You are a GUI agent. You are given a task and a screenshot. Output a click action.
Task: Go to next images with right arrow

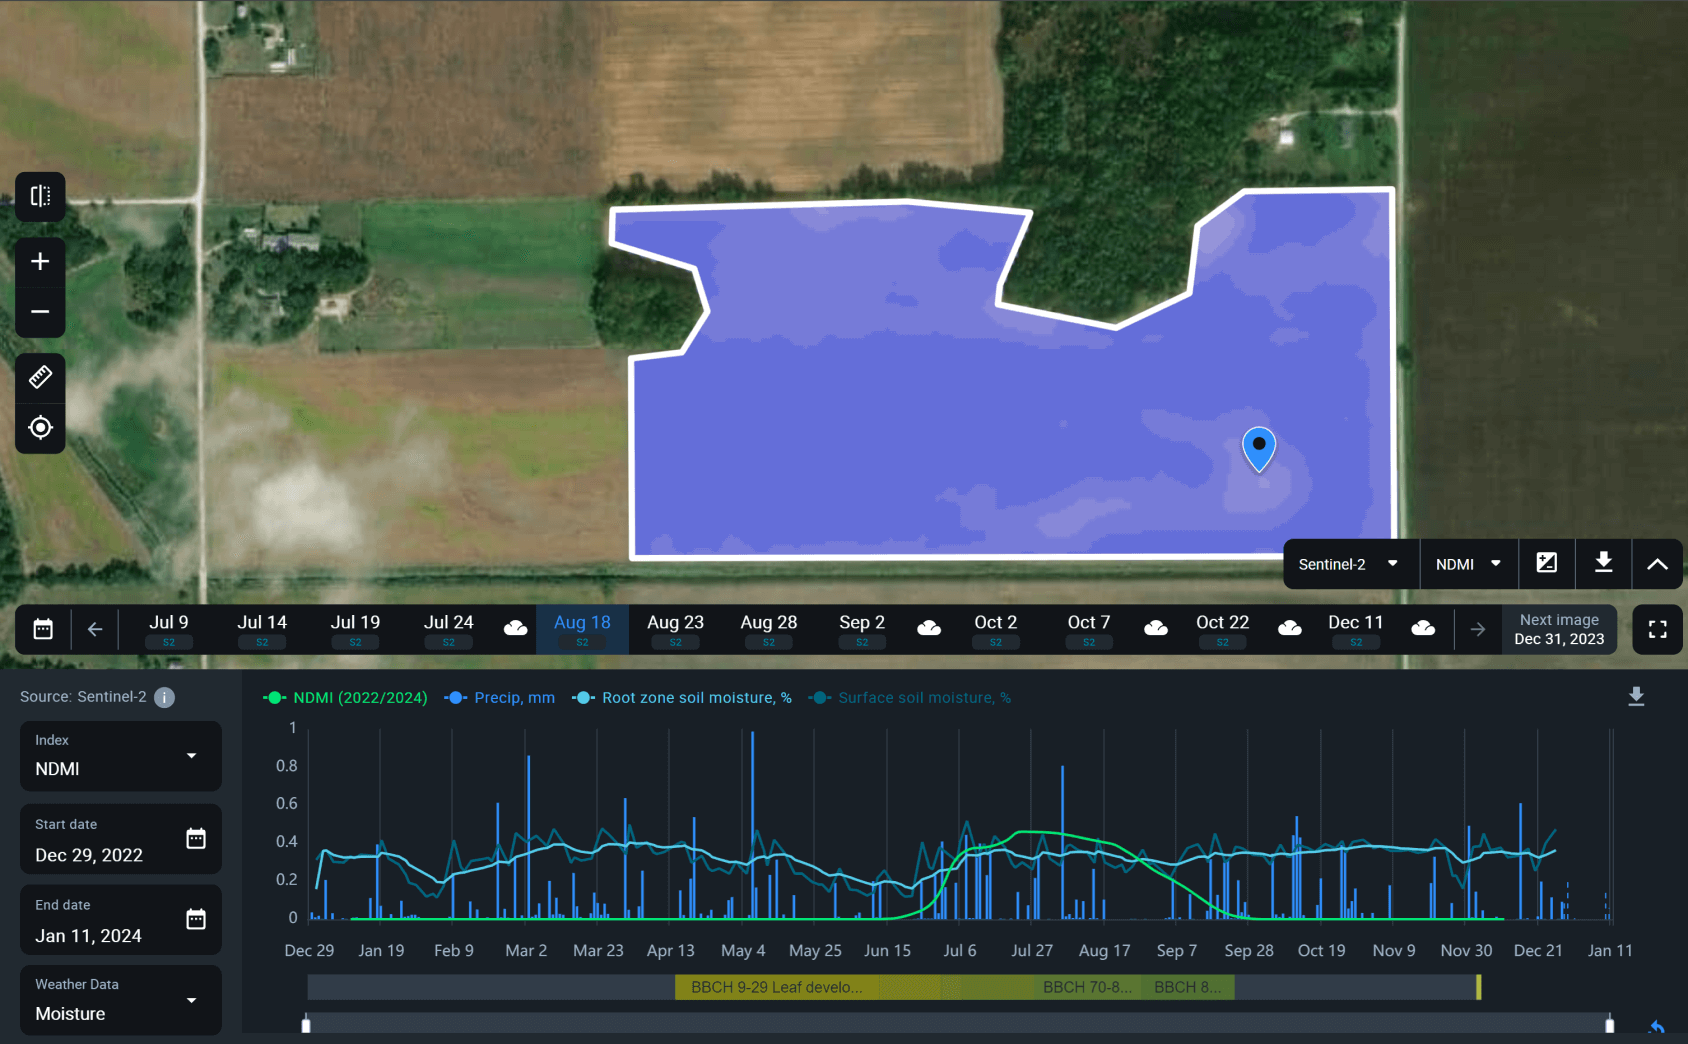(1477, 629)
